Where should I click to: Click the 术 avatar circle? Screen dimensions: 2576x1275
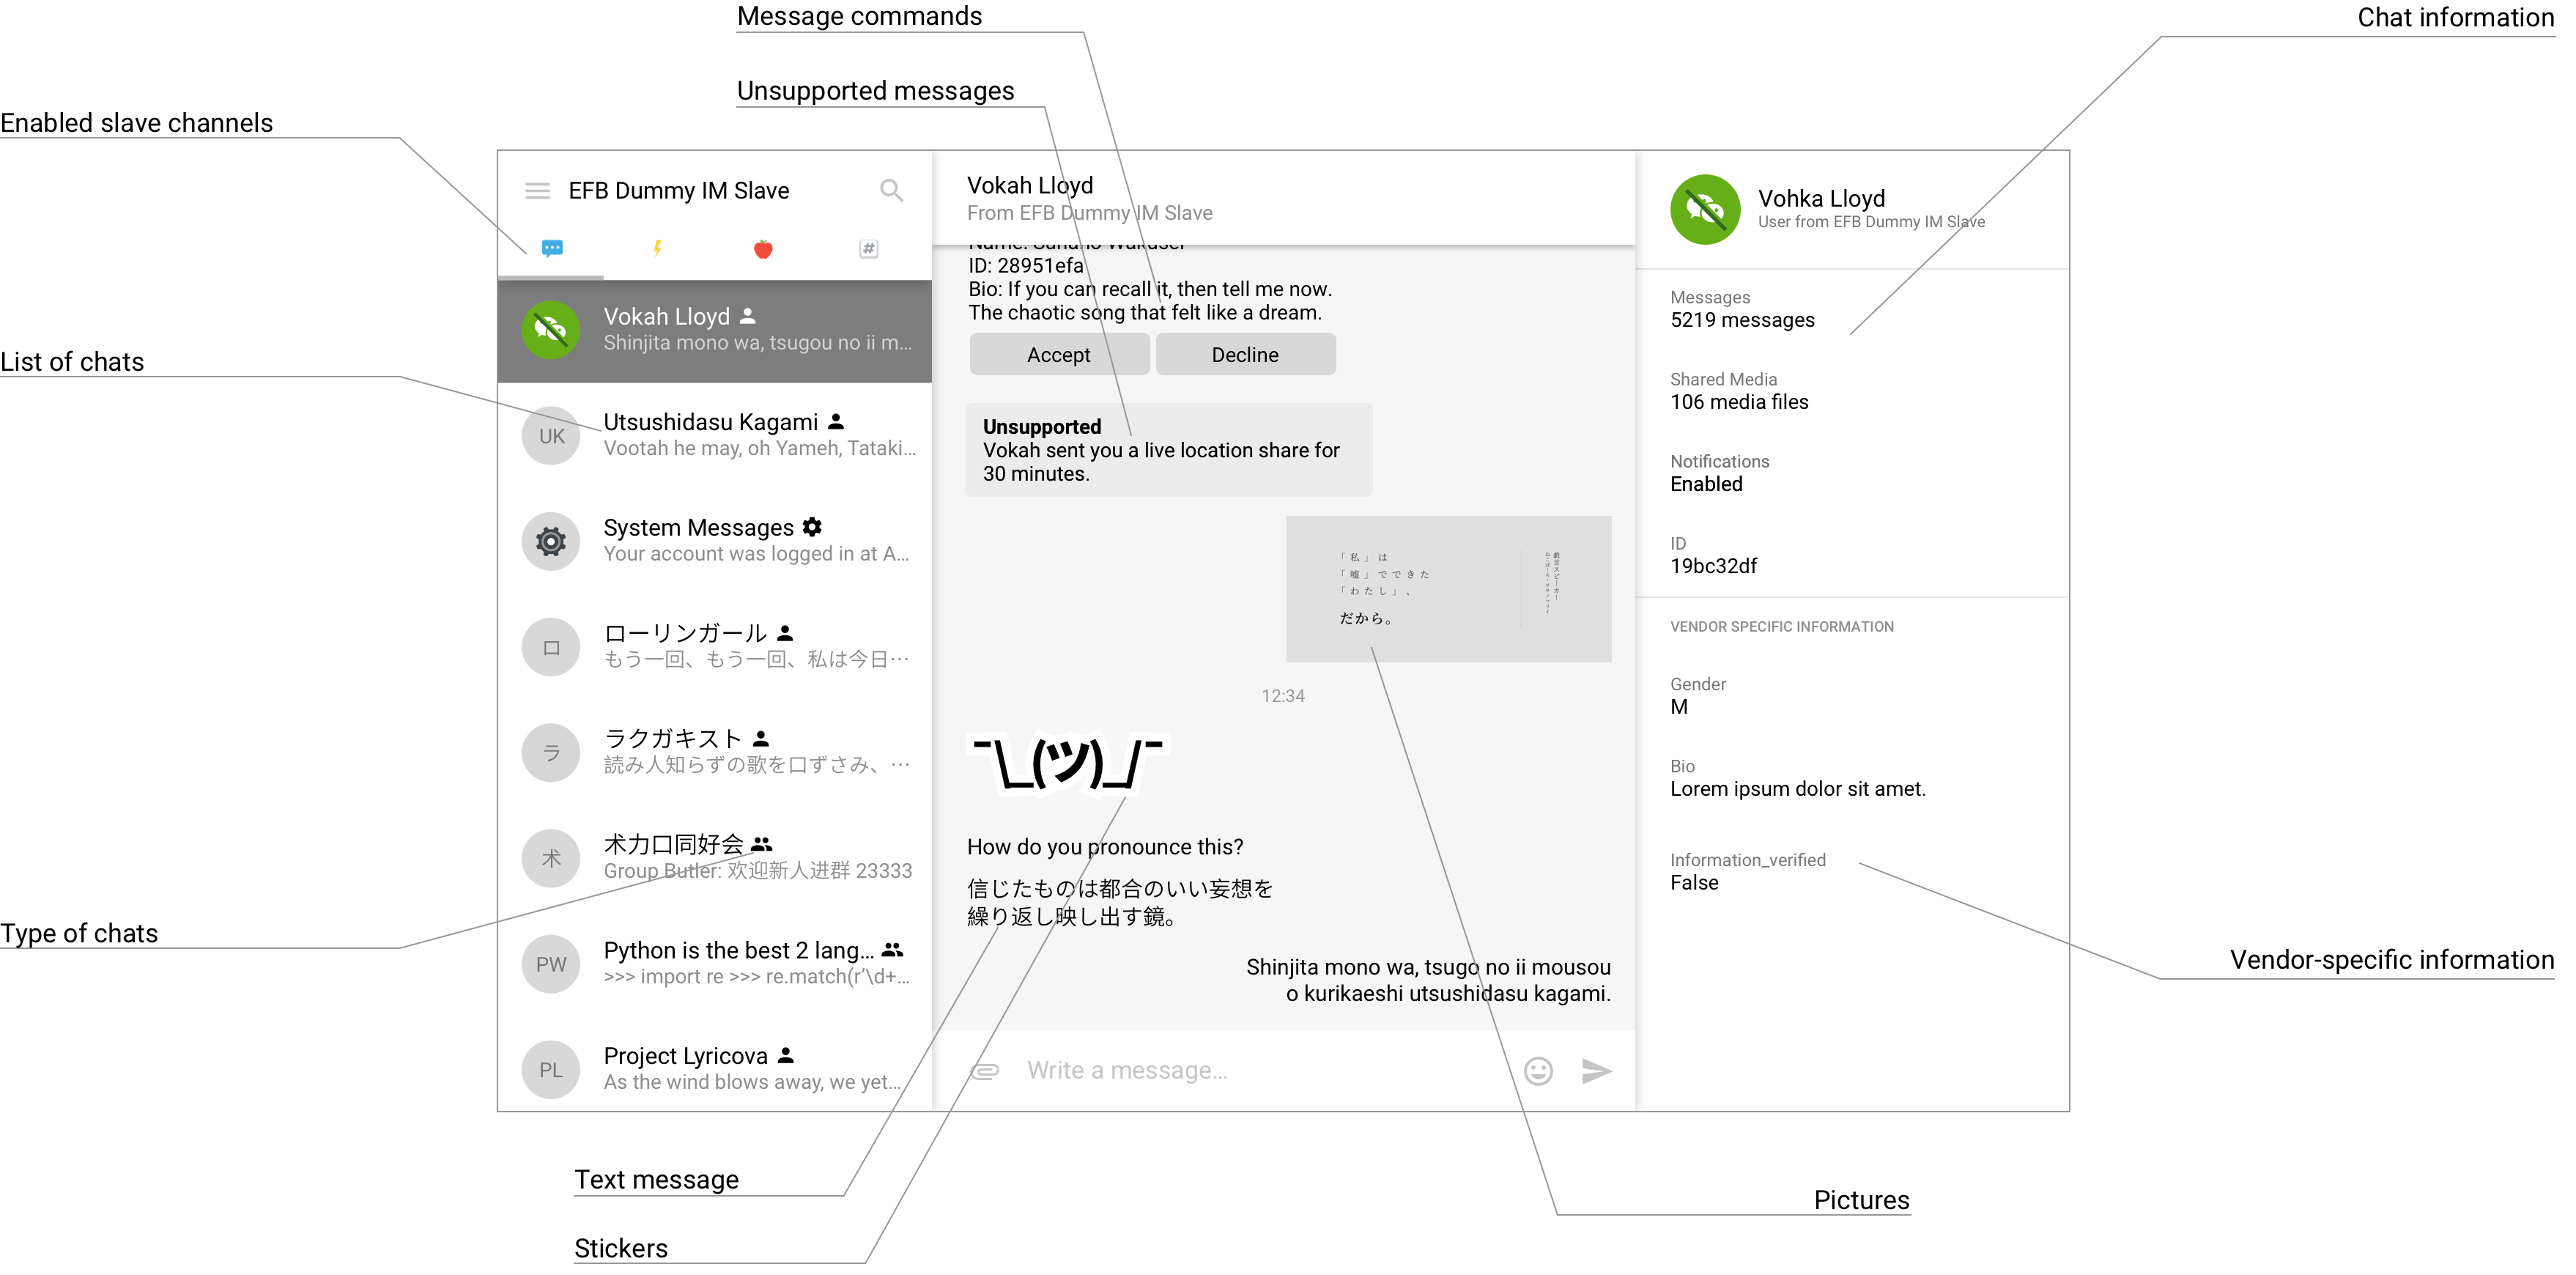[x=551, y=859]
